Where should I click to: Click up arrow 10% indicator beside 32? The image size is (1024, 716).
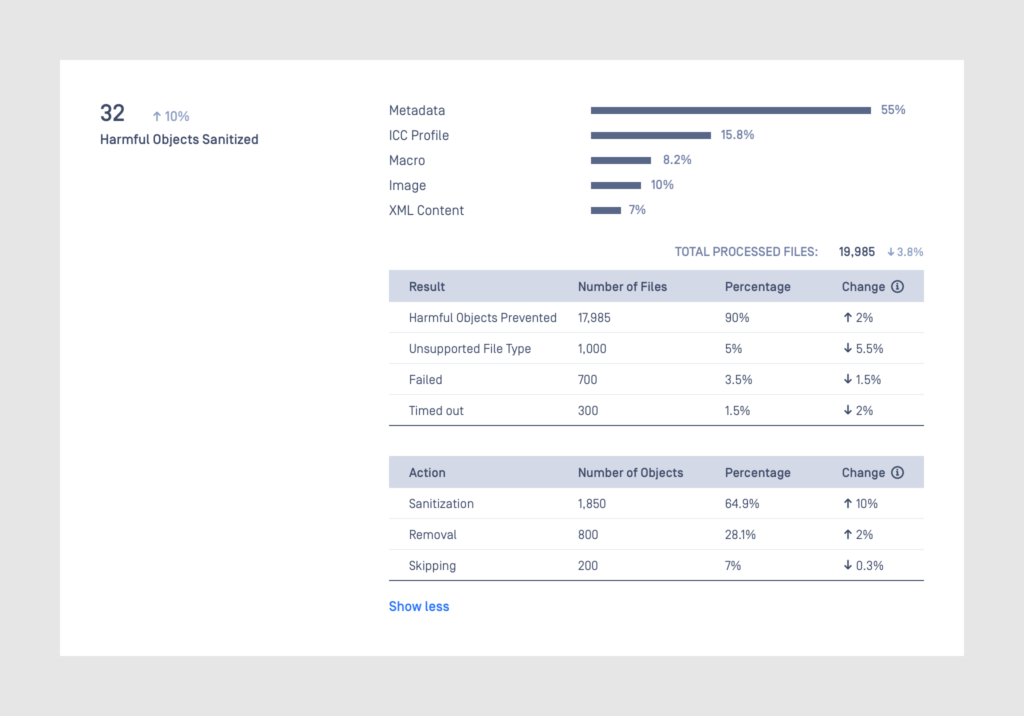[x=171, y=116]
